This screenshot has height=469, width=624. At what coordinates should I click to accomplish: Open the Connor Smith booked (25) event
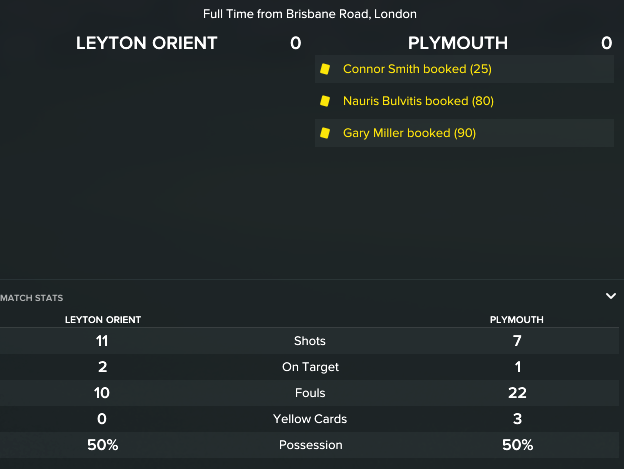coord(417,69)
